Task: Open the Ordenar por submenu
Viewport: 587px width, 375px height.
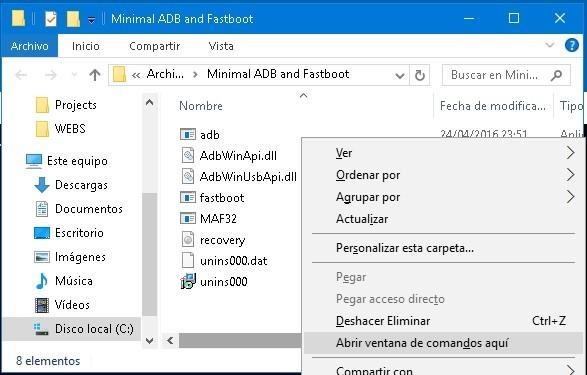Action: pos(444,175)
